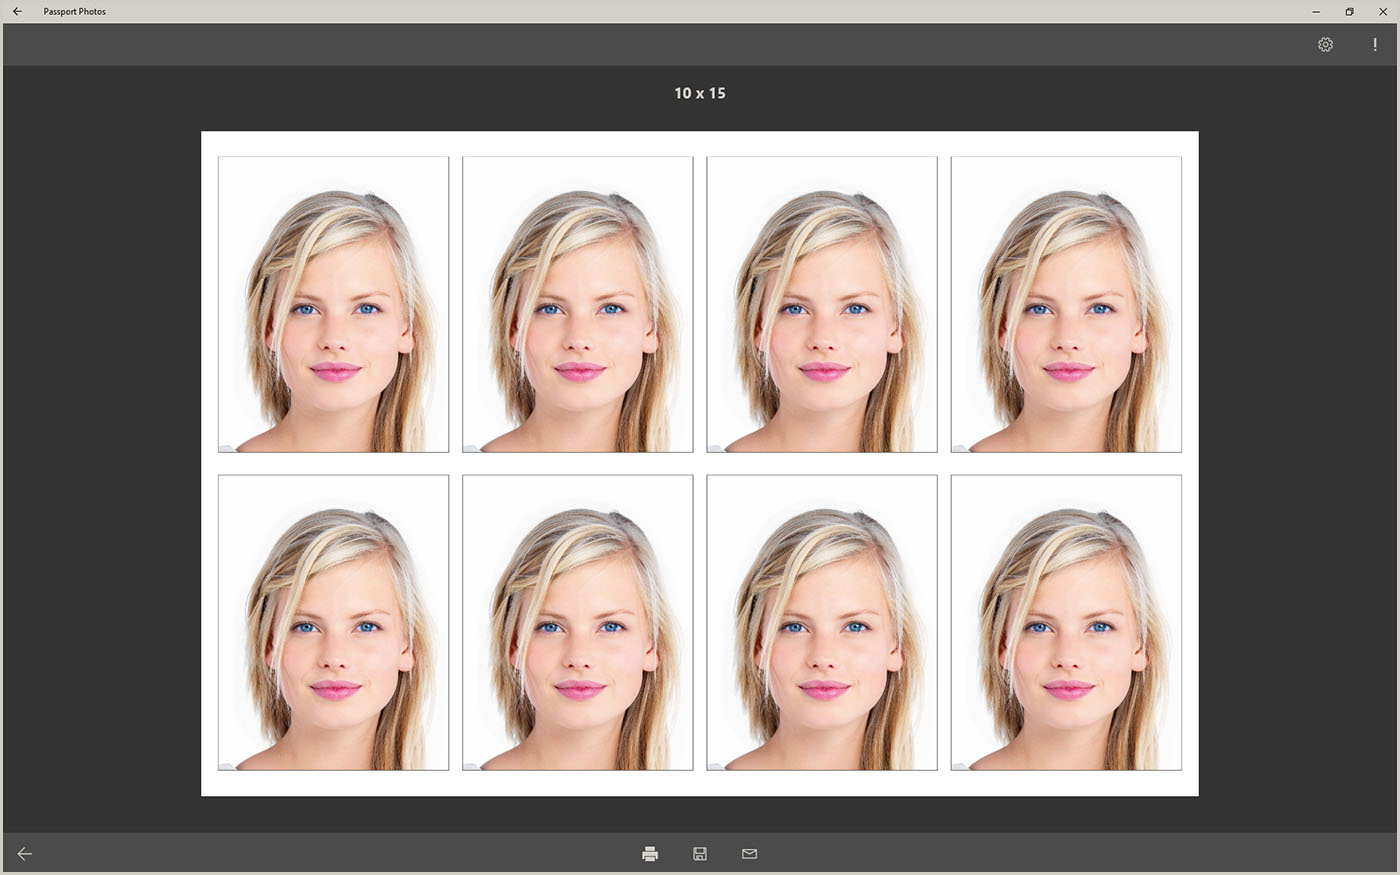This screenshot has width=1400, height=875.
Task: Share the photo sheet by email
Action: click(749, 854)
